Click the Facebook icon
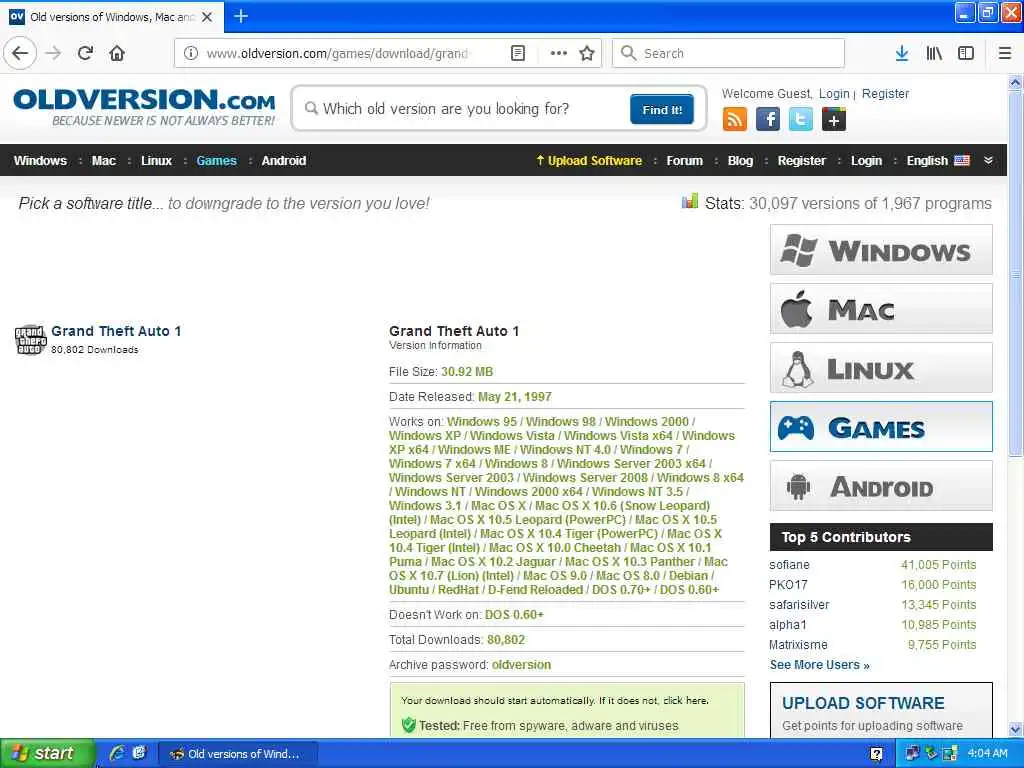The height and width of the screenshot is (768, 1024). pyautogui.click(x=768, y=120)
